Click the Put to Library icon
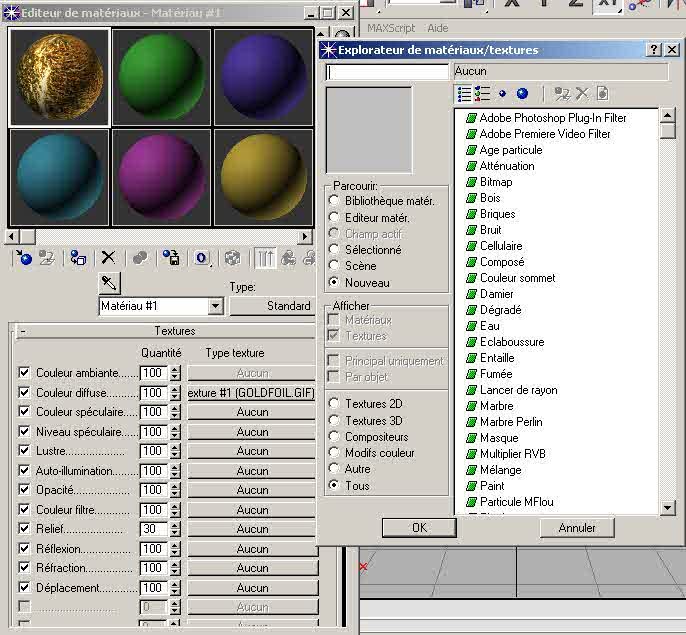The height and width of the screenshot is (635, 686). point(171,258)
